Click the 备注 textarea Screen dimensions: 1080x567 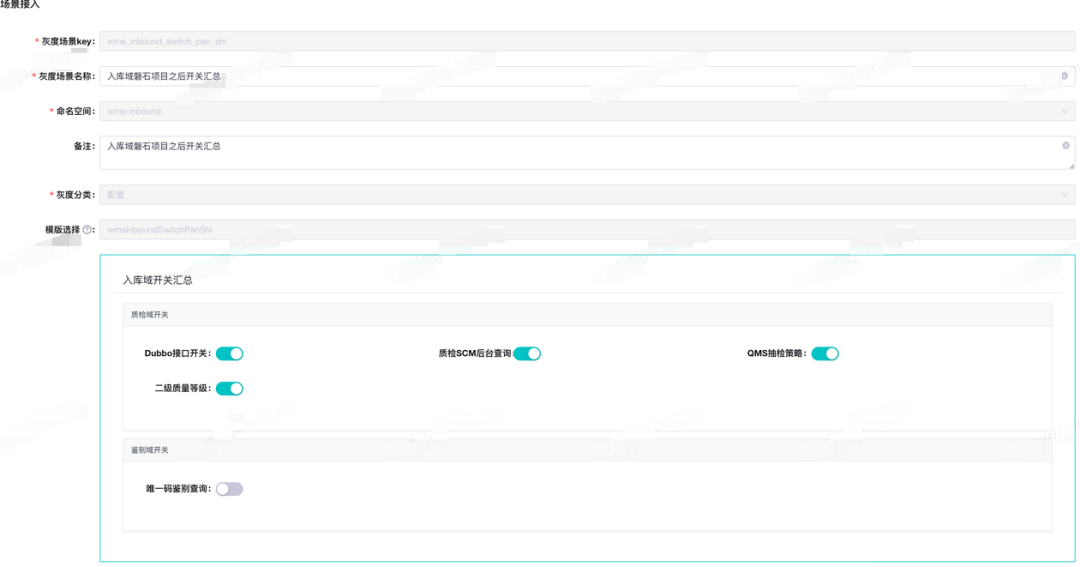pyautogui.click(x=587, y=153)
